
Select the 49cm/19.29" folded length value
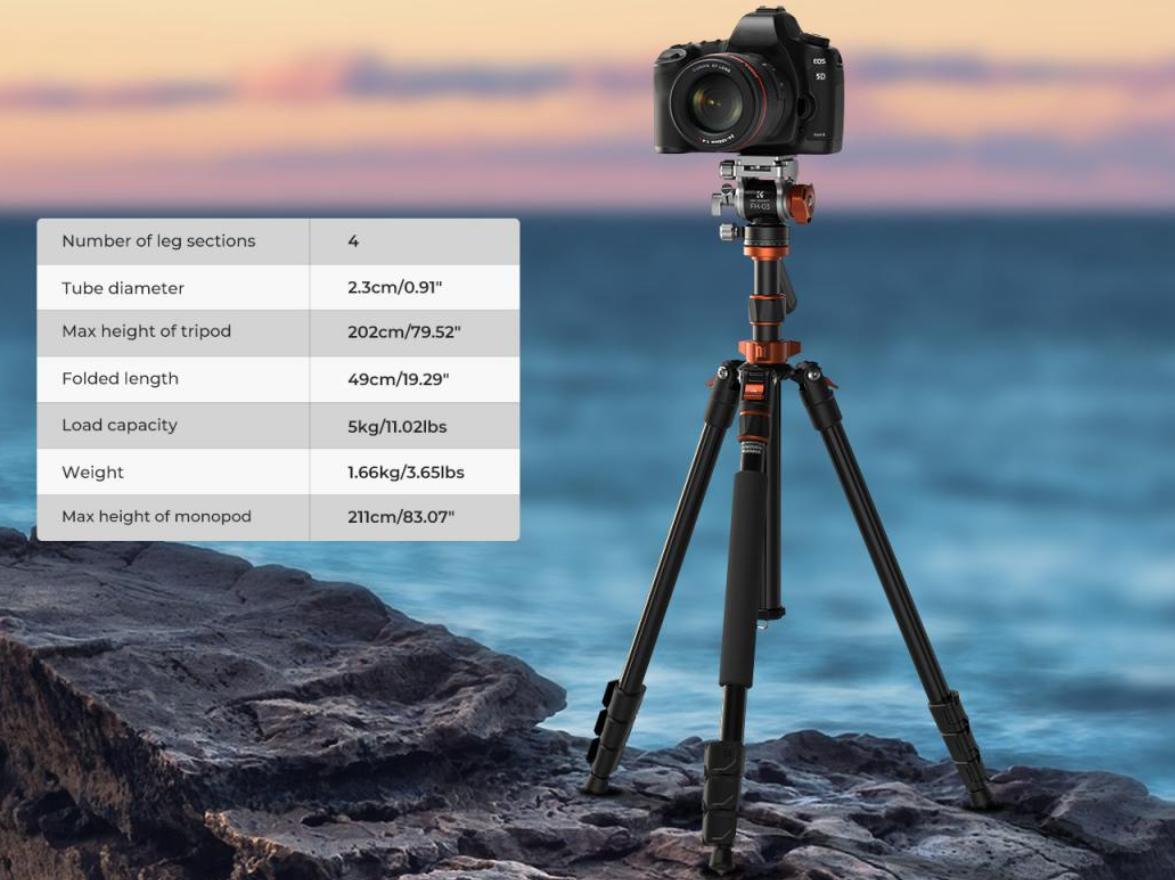[x=400, y=379]
